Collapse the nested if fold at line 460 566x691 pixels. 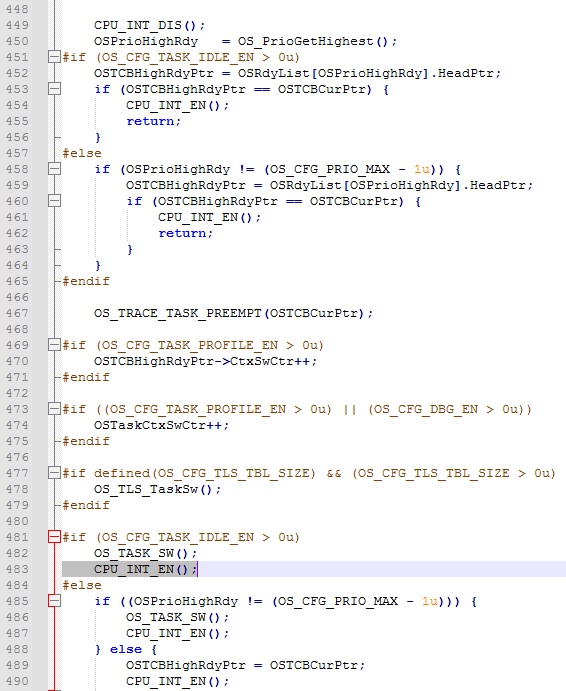pos(54,201)
